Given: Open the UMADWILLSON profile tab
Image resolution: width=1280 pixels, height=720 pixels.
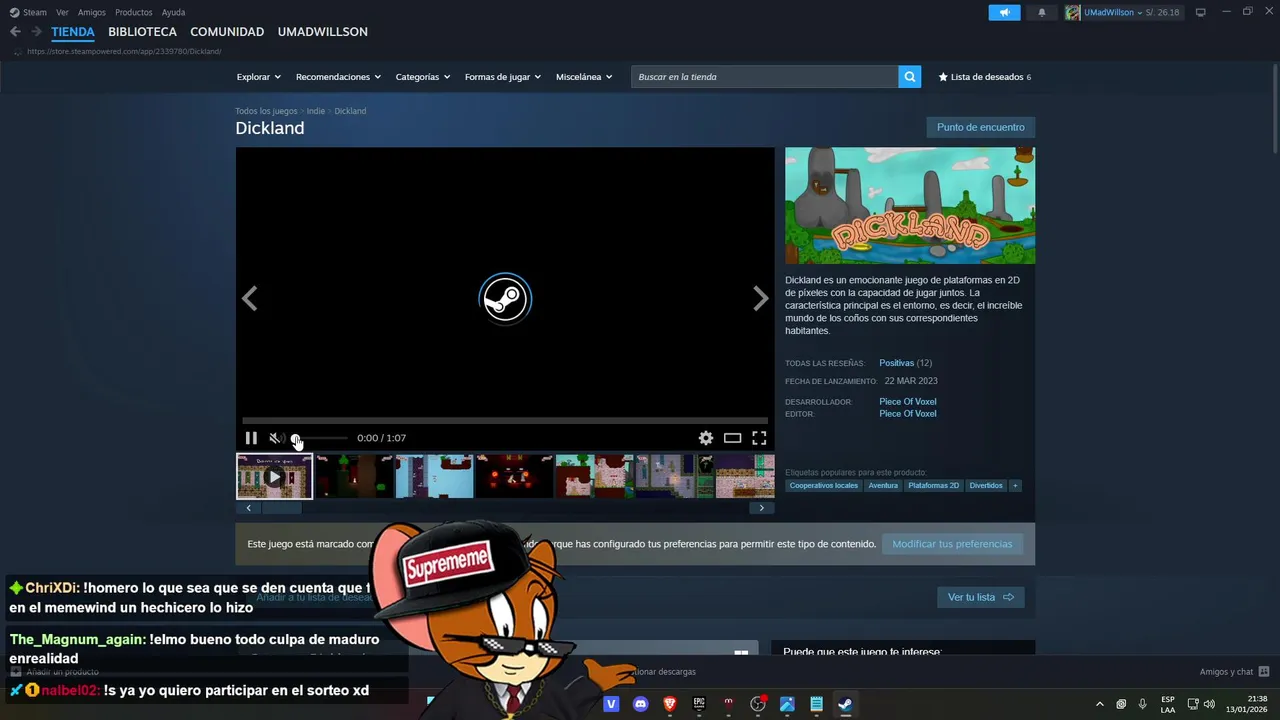Looking at the screenshot, I should click(x=322, y=32).
